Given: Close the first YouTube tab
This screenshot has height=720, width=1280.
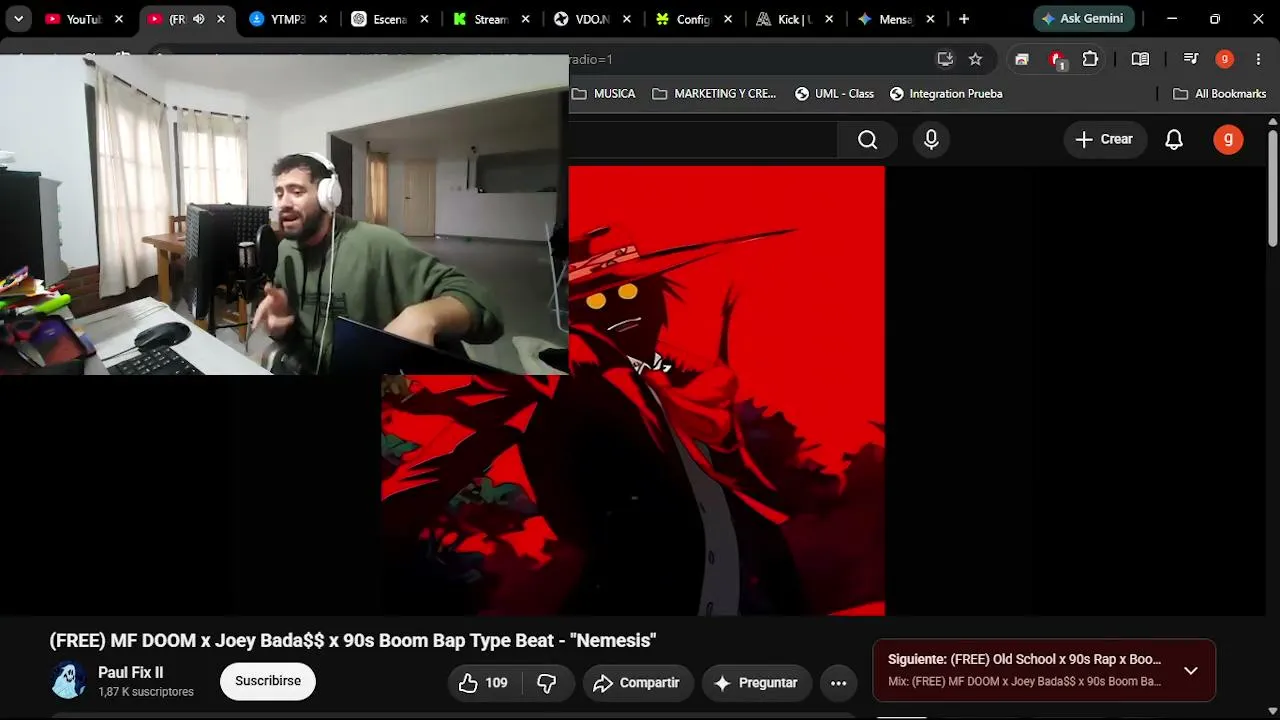Looking at the screenshot, I should point(119,19).
